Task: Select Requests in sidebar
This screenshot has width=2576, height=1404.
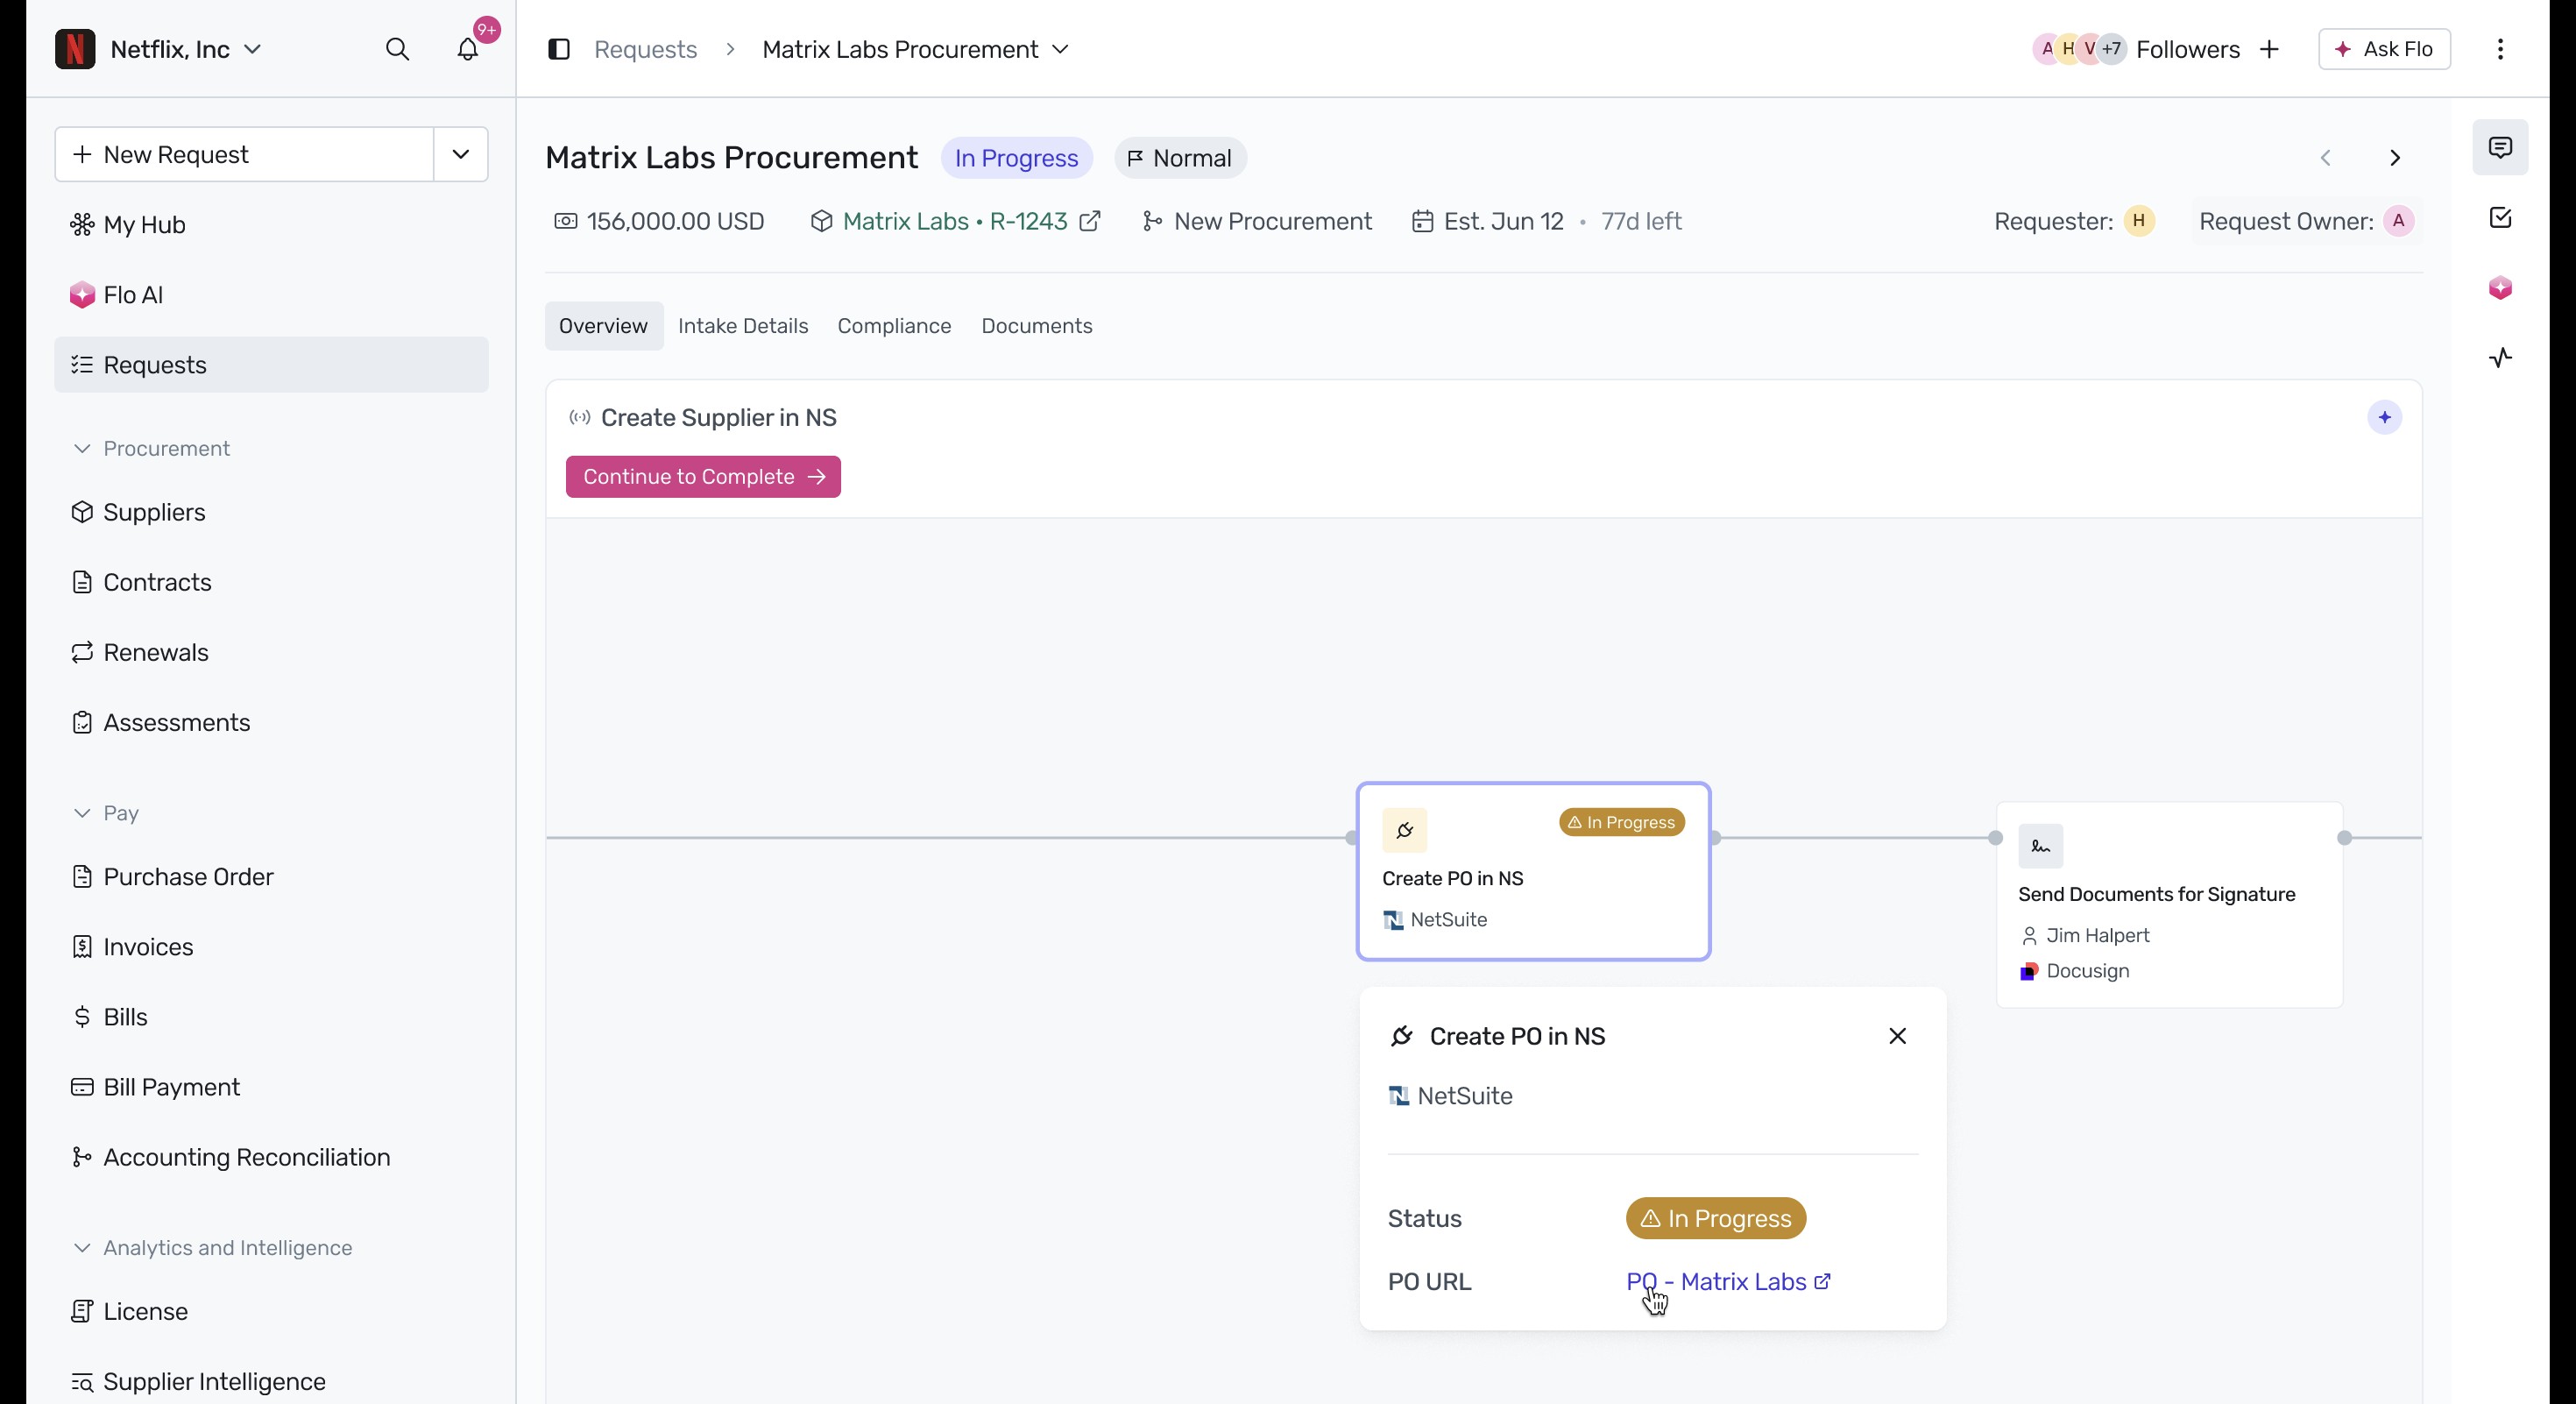Action: click(271, 365)
